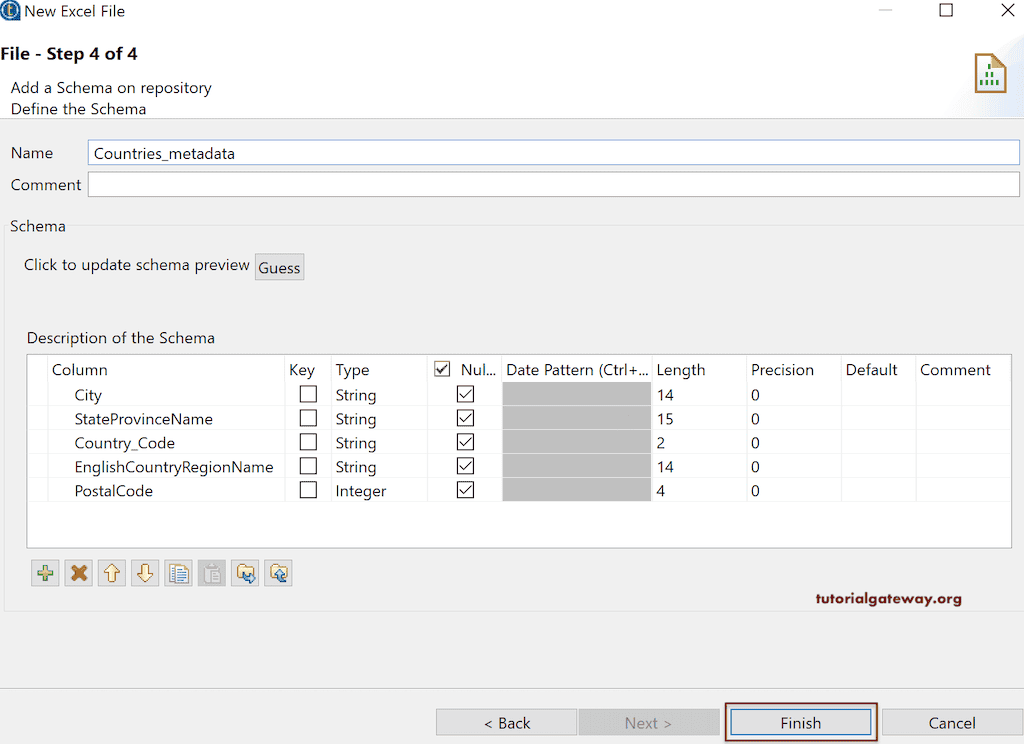The height and width of the screenshot is (744, 1024).
Task: Select the Nullable column header checkbox
Action: (441, 369)
